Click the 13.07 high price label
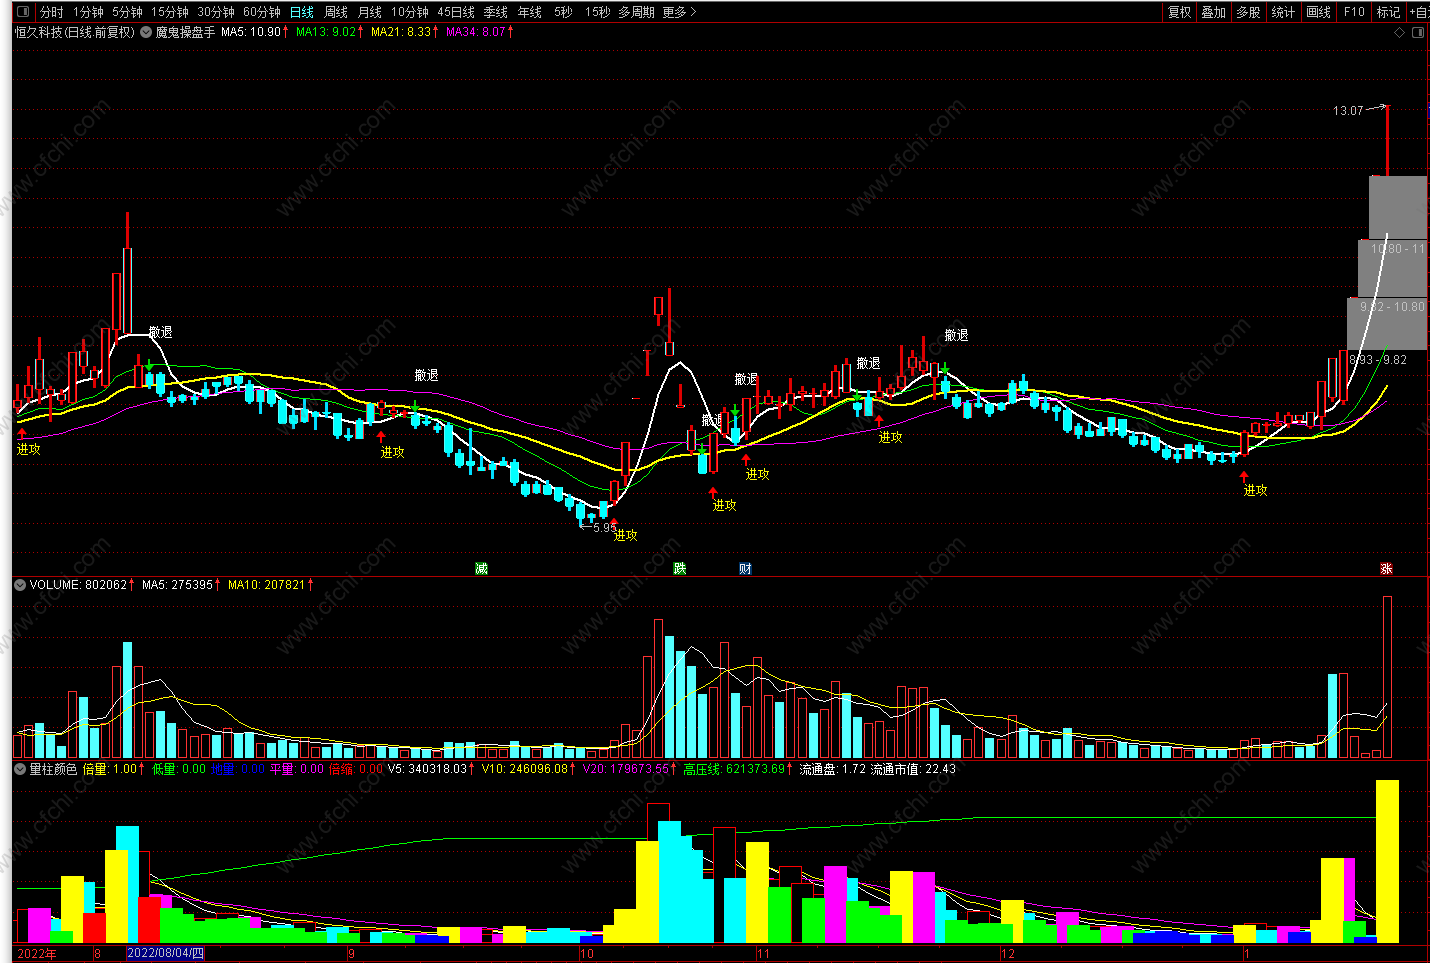This screenshot has width=1430, height=963. 1347,111
